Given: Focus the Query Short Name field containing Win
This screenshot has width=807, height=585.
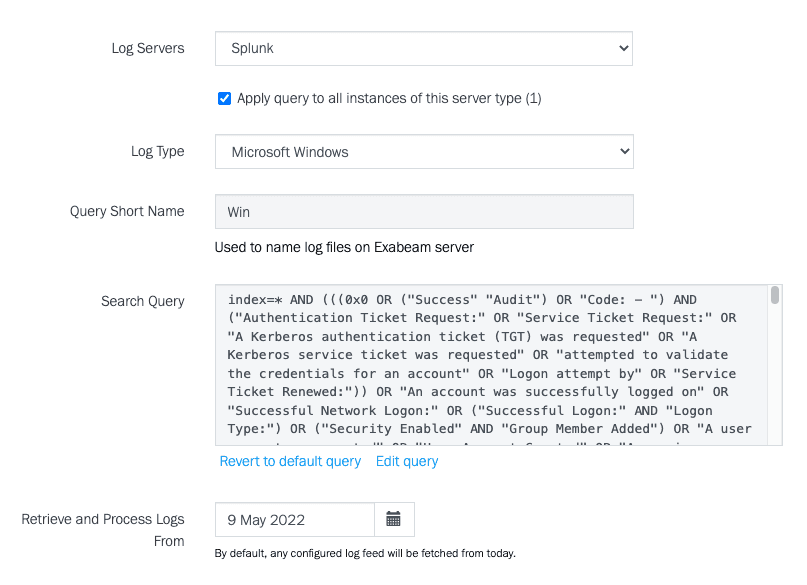Looking at the screenshot, I should pyautogui.click(x=423, y=212).
